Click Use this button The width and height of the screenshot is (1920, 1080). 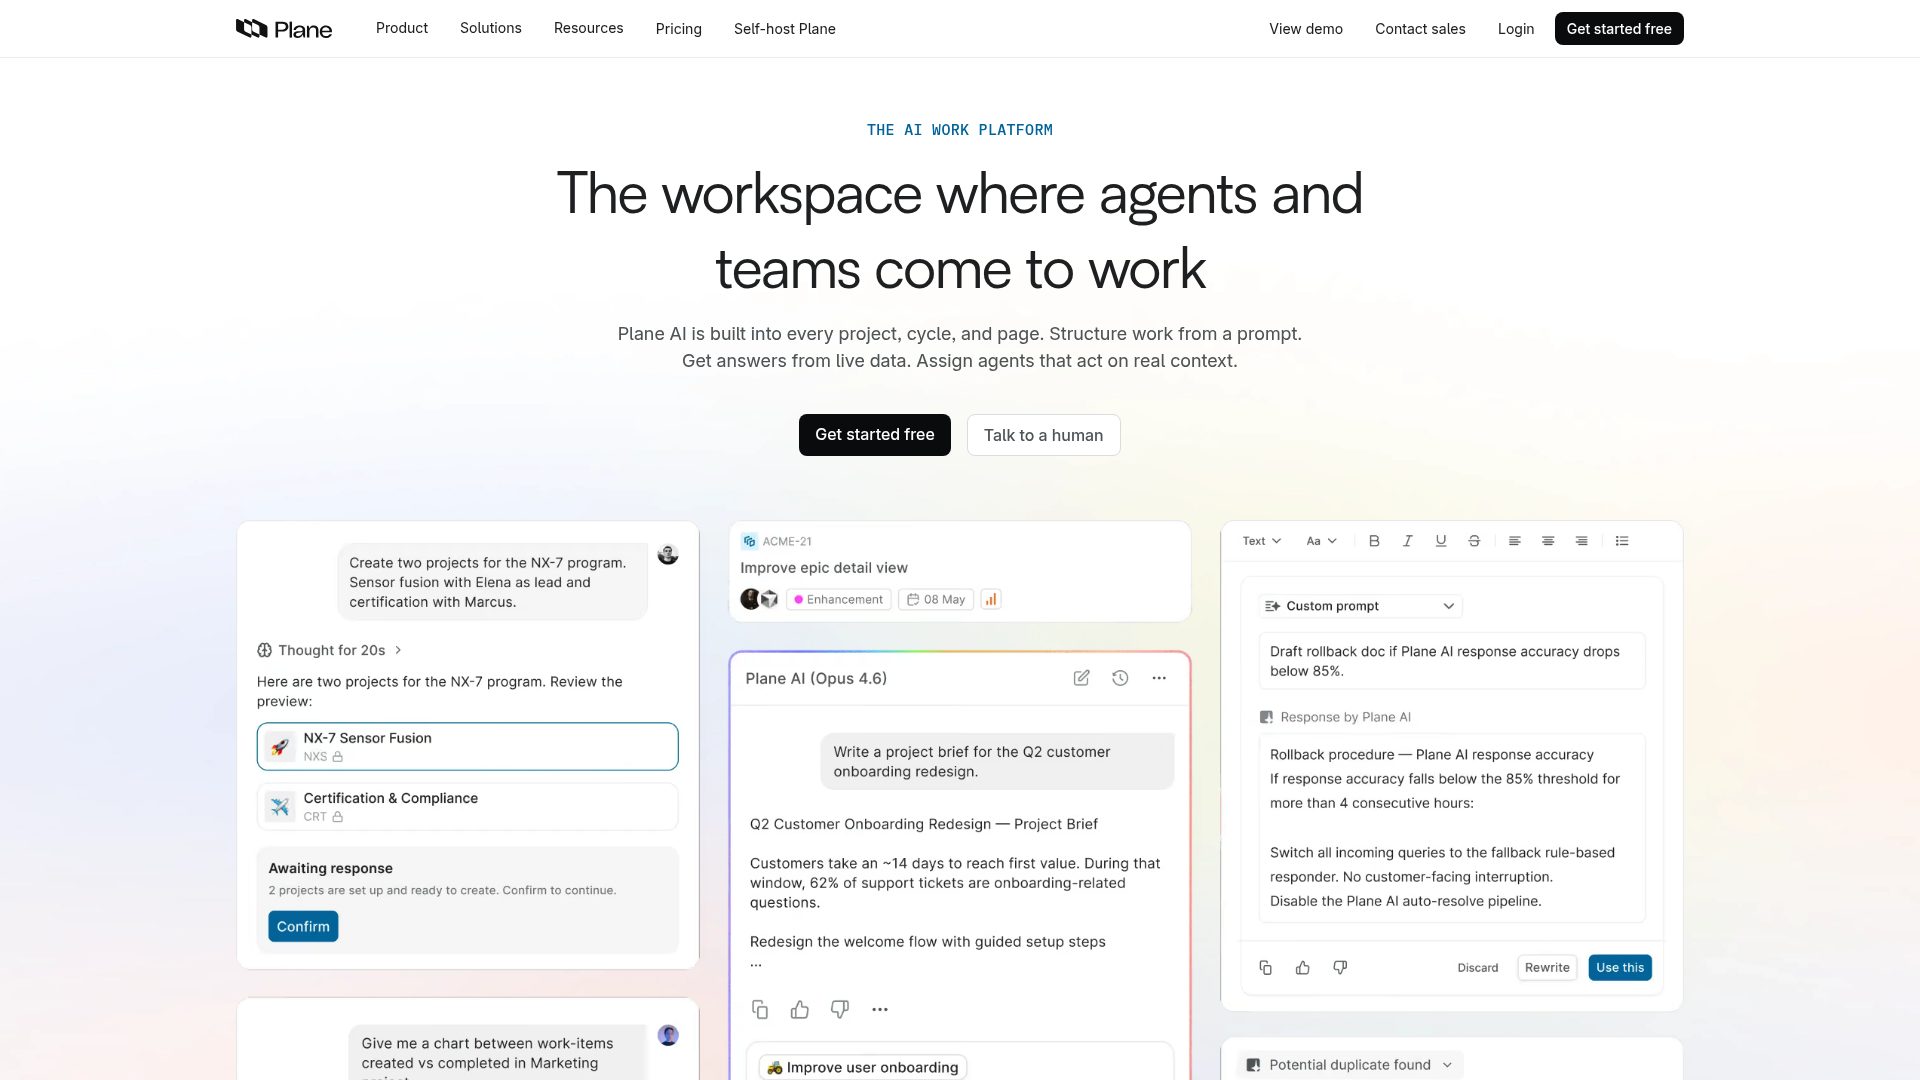click(x=1620, y=968)
